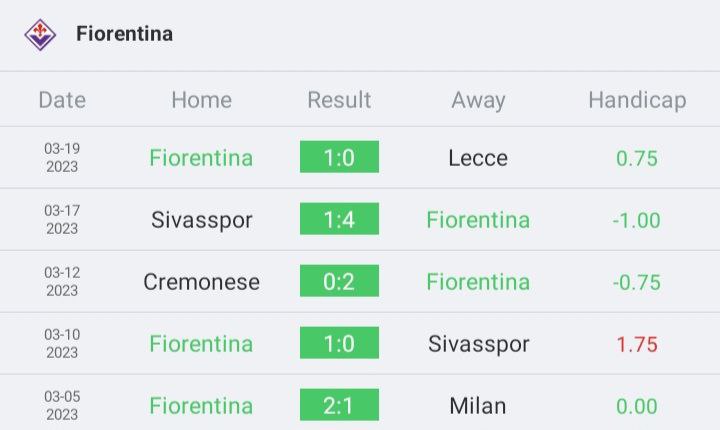Image resolution: width=720 pixels, height=430 pixels.
Task: Select the Date column header
Action: 62,100
